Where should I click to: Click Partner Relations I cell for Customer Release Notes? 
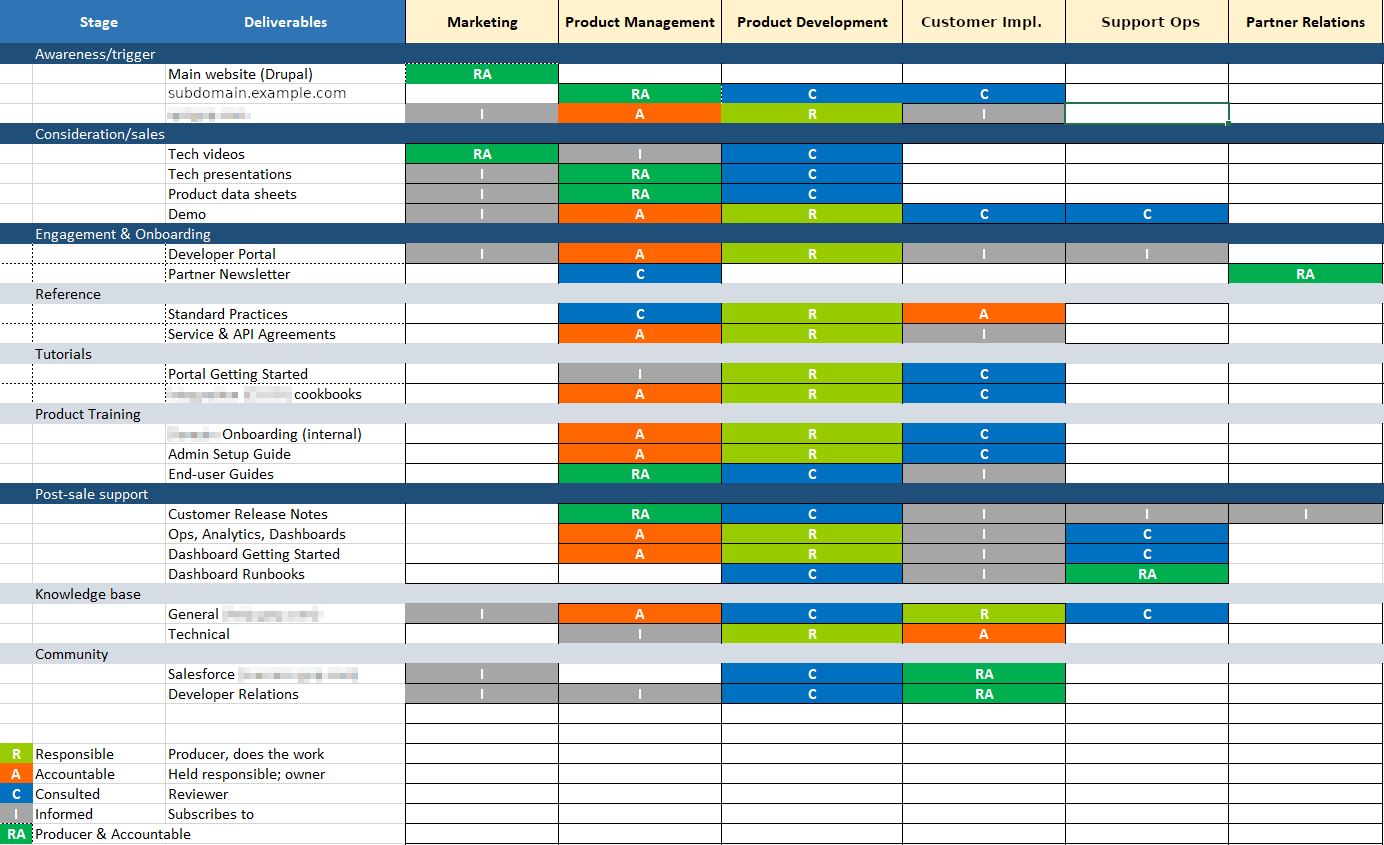coord(1306,514)
